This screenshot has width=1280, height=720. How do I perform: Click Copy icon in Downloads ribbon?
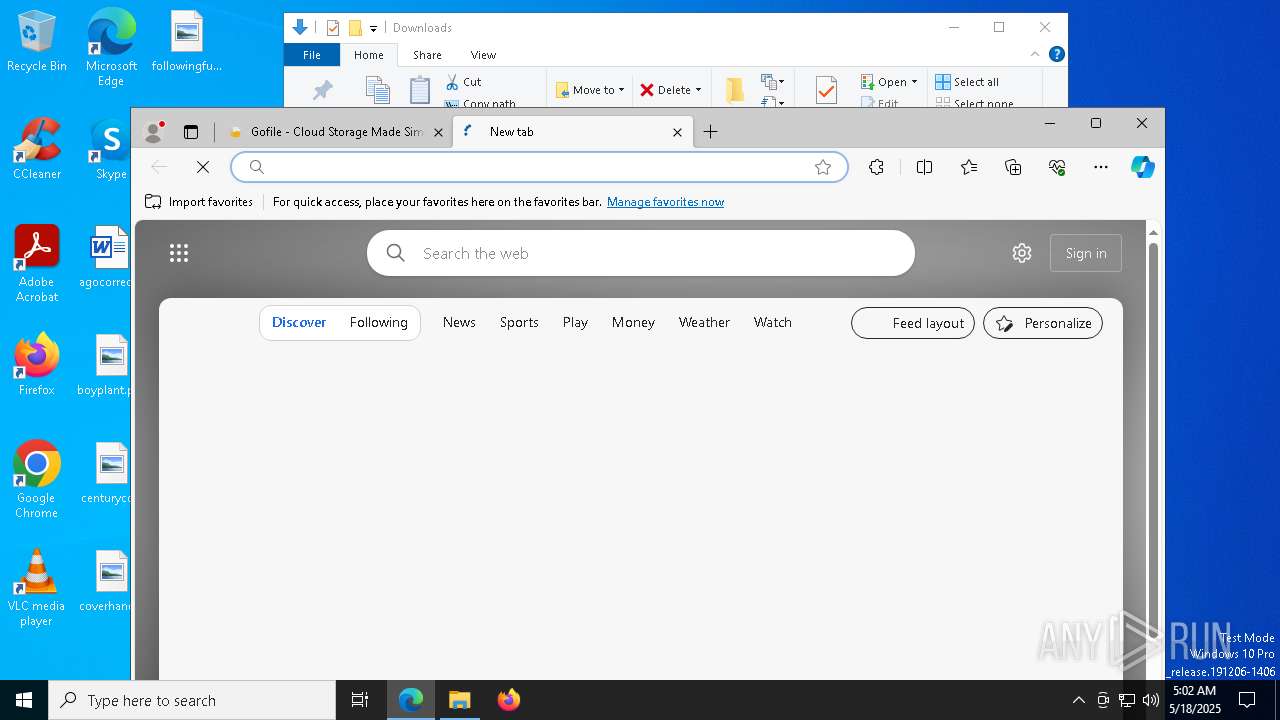click(x=377, y=90)
